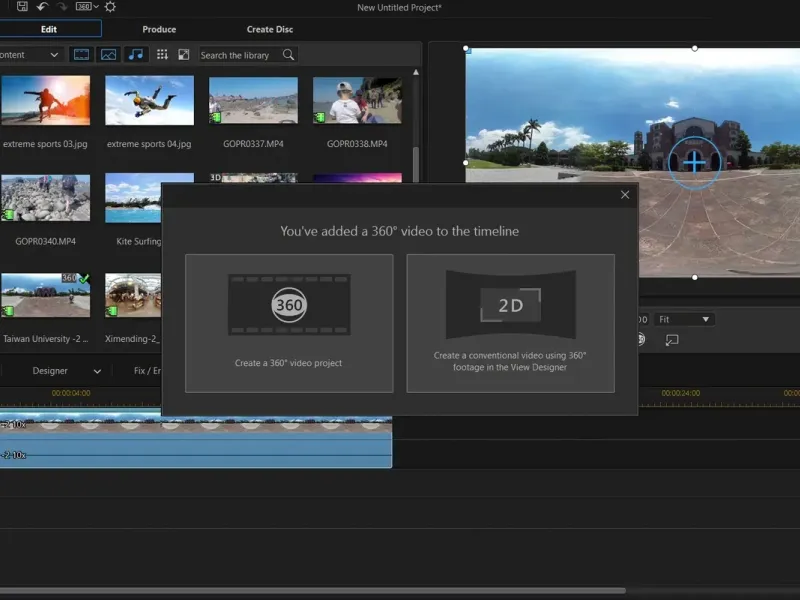Click the Save project icon
This screenshot has height=600, width=800.
click(22, 7)
